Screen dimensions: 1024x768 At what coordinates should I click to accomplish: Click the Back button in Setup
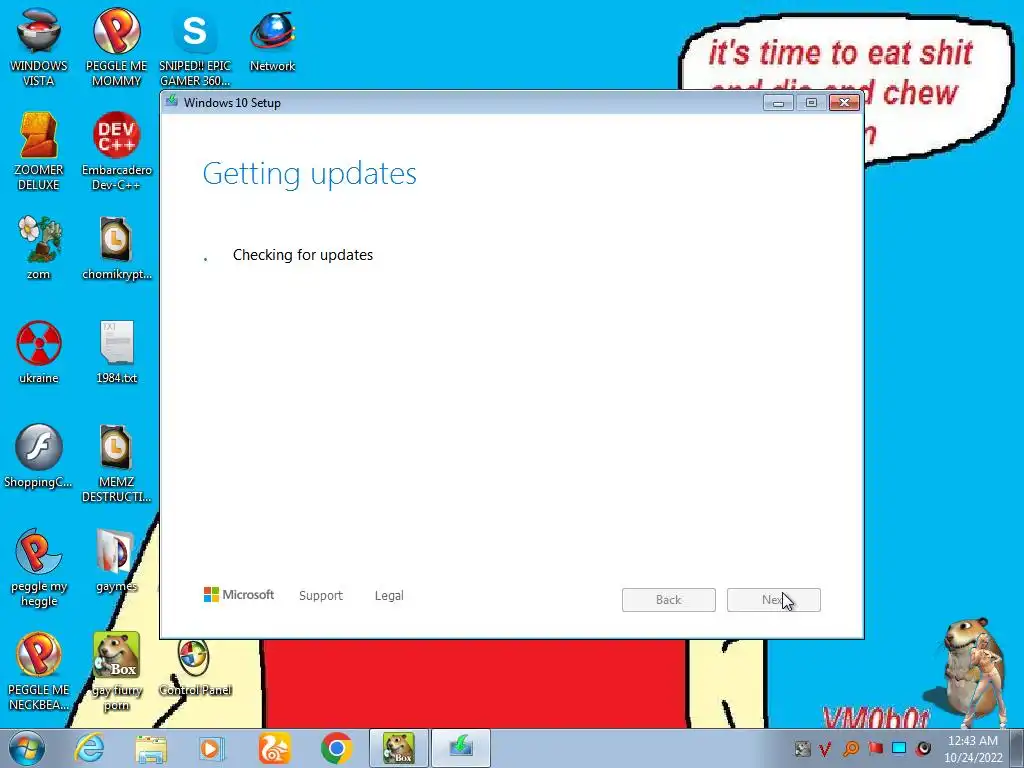point(669,600)
